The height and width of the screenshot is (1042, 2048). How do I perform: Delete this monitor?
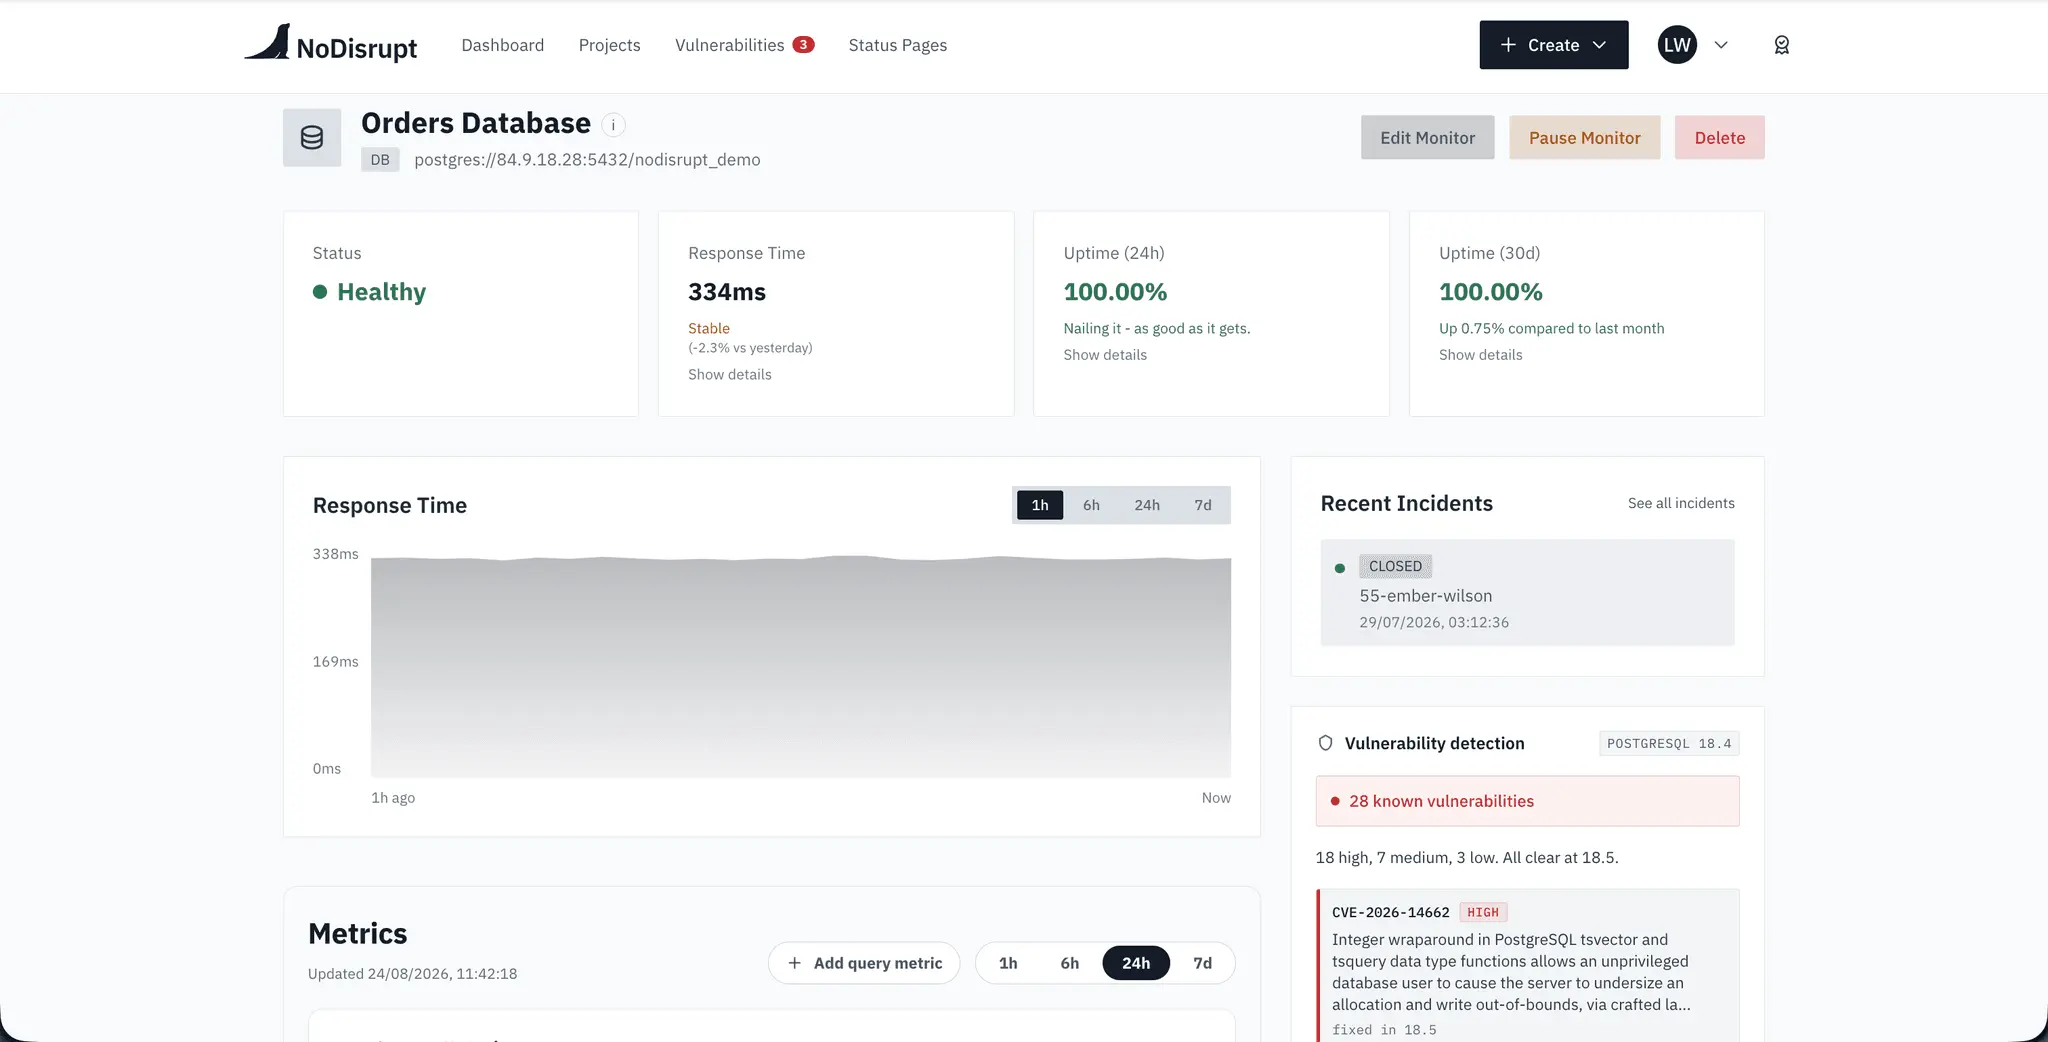click(1719, 138)
